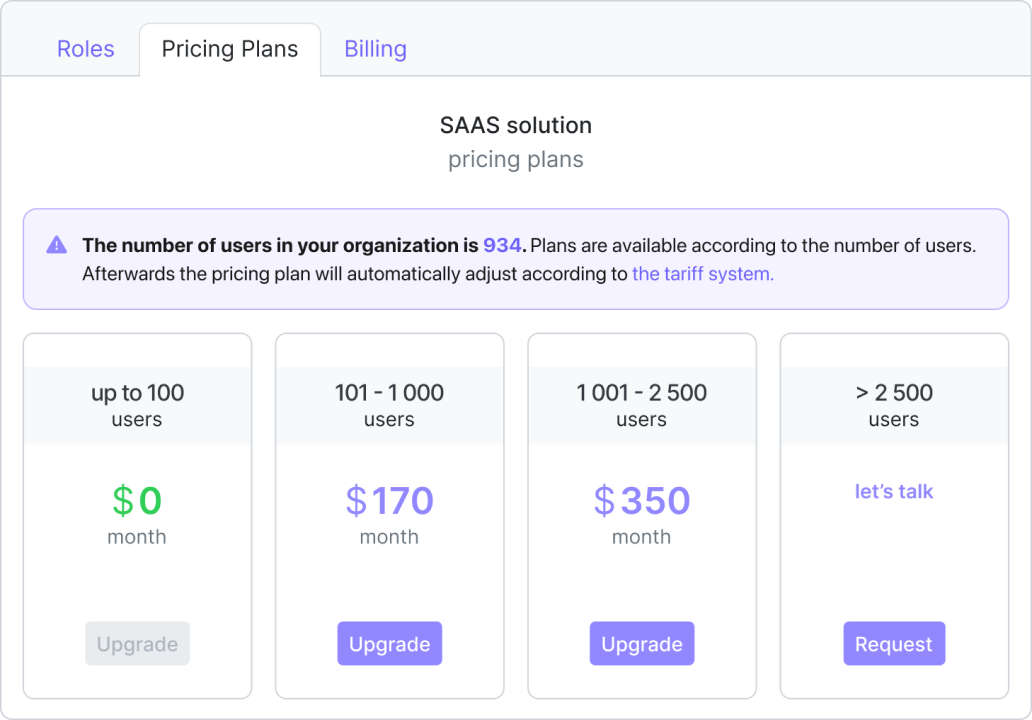Select the Pricing Plans tab
The image size is (1032, 720).
230,49
